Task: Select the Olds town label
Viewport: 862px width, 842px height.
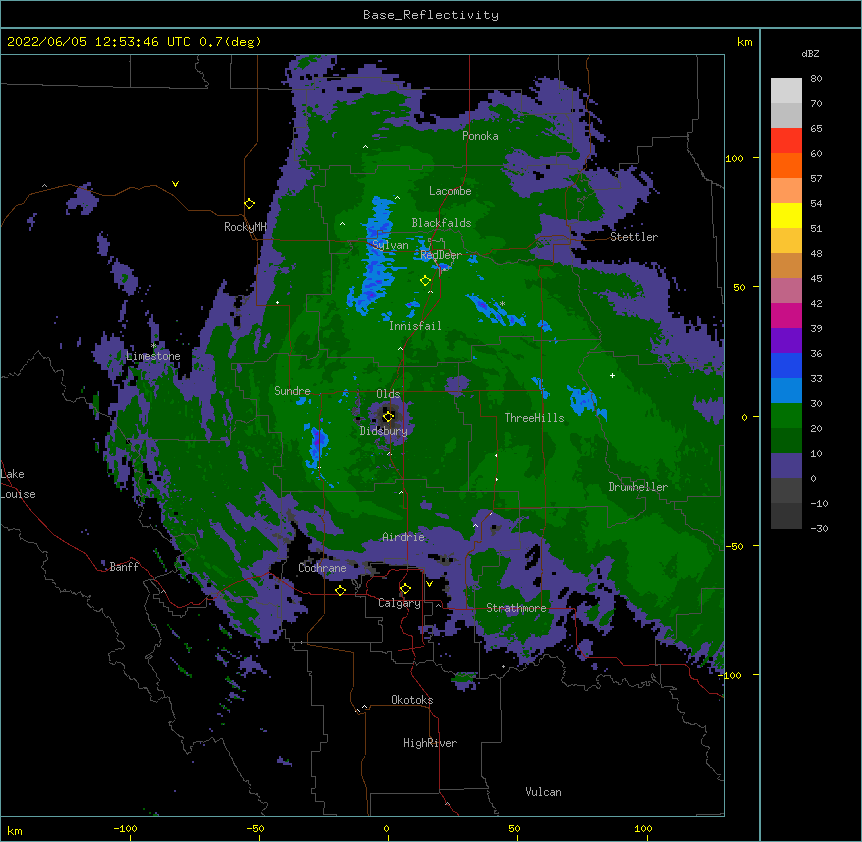Action: (388, 394)
